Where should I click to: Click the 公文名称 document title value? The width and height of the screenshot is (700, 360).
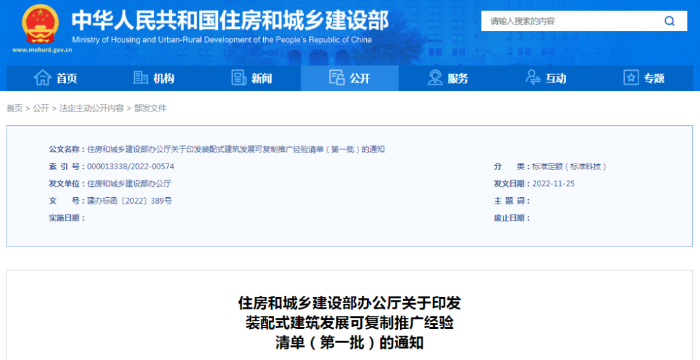tap(236, 149)
